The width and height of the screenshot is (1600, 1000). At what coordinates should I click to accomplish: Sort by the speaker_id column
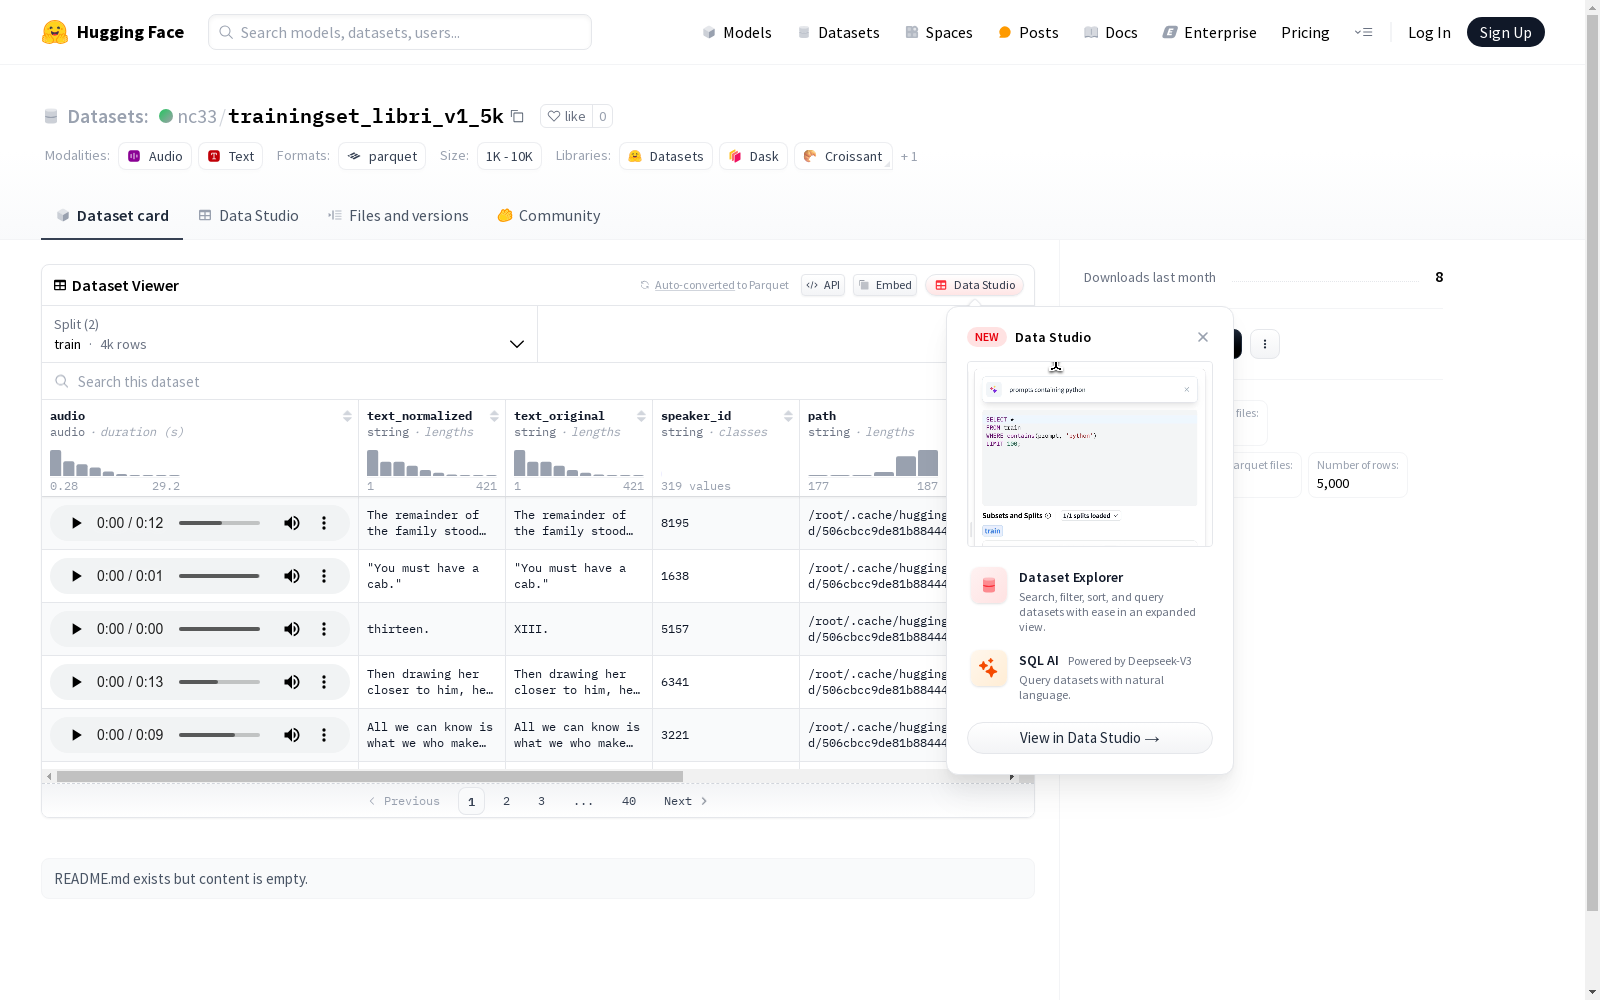coord(788,416)
